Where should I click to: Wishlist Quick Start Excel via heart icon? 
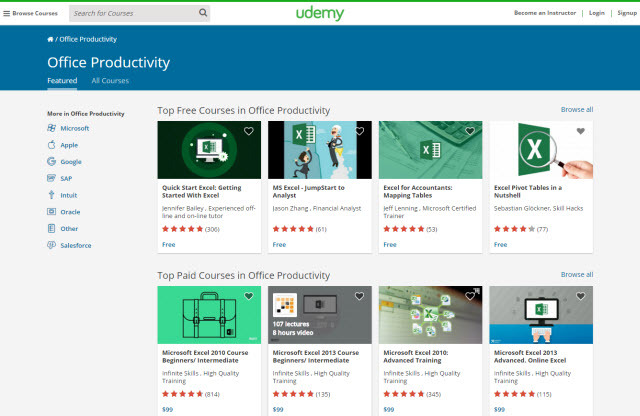[249, 131]
